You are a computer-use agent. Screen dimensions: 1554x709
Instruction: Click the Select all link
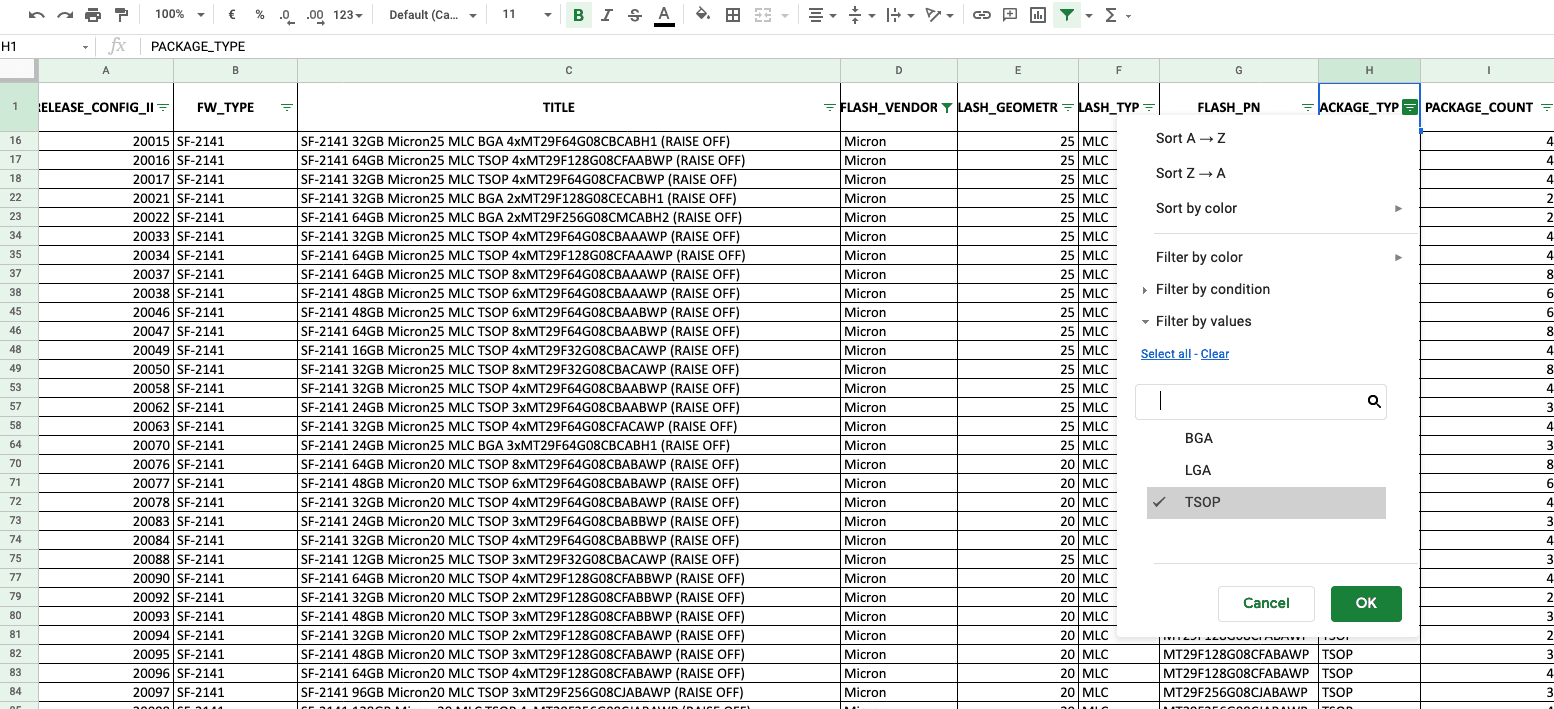point(1165,353)
